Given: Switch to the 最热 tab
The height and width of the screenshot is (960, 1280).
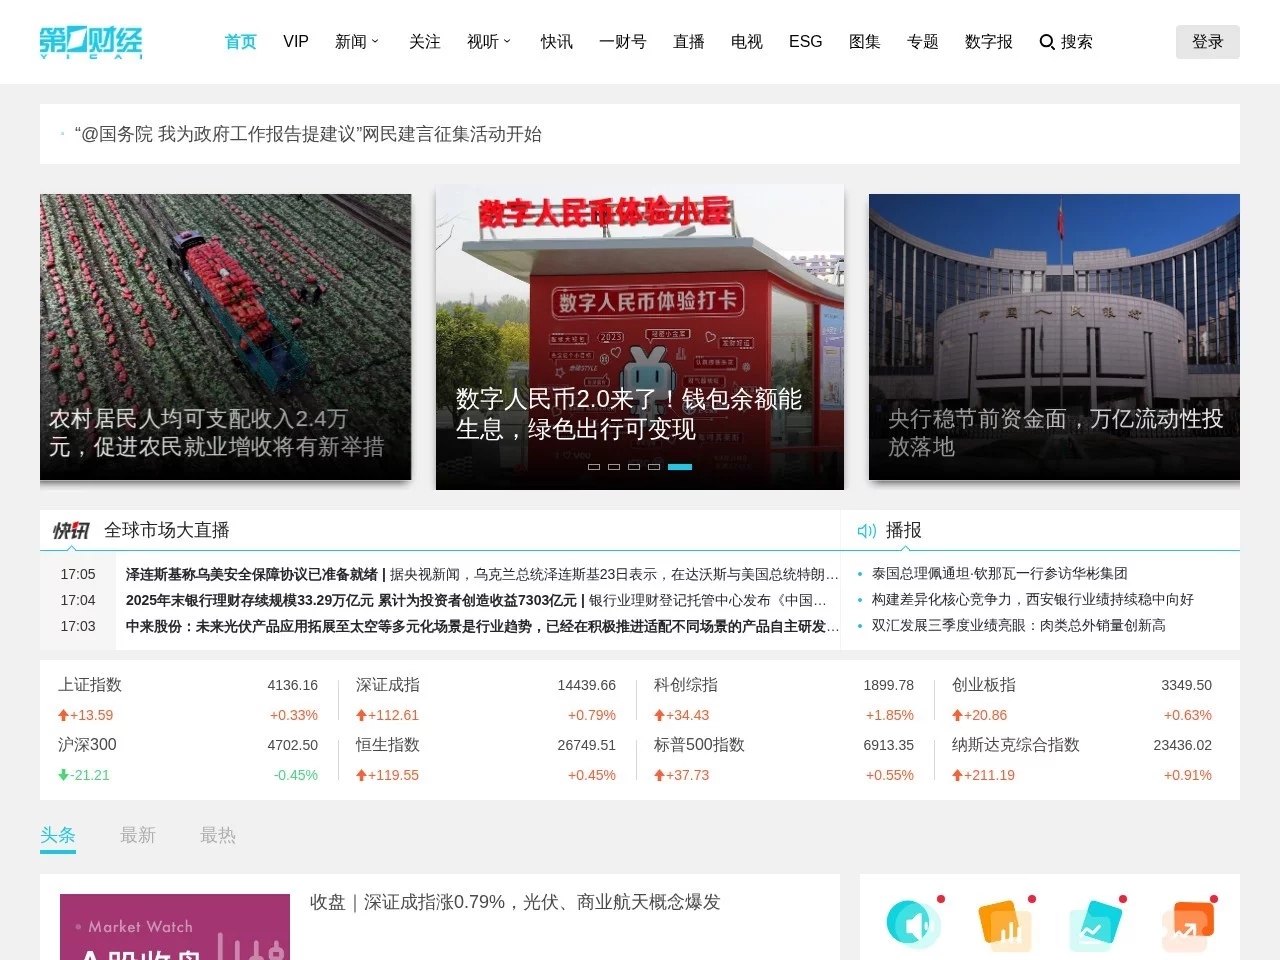Looking at the screenshot, I should pyautogui.click(x=217, y=836).
